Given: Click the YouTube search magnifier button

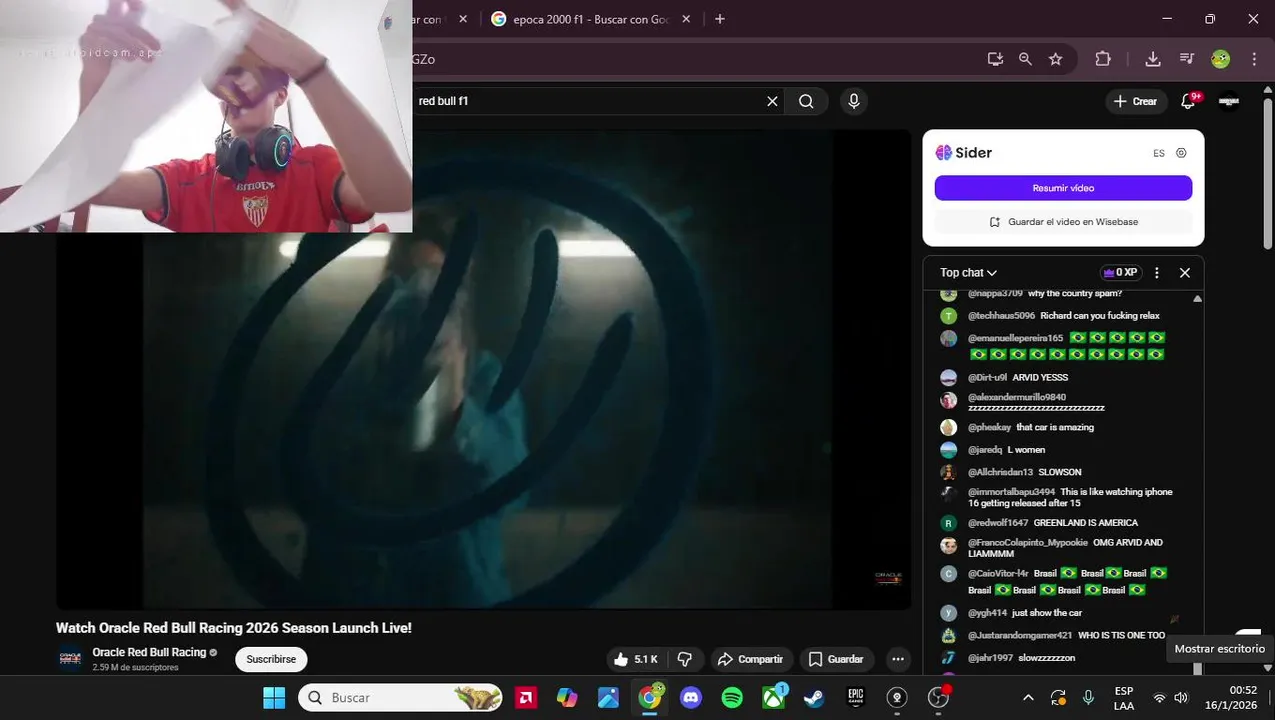Looking at the screenshot, I should (x=806, y=101).
